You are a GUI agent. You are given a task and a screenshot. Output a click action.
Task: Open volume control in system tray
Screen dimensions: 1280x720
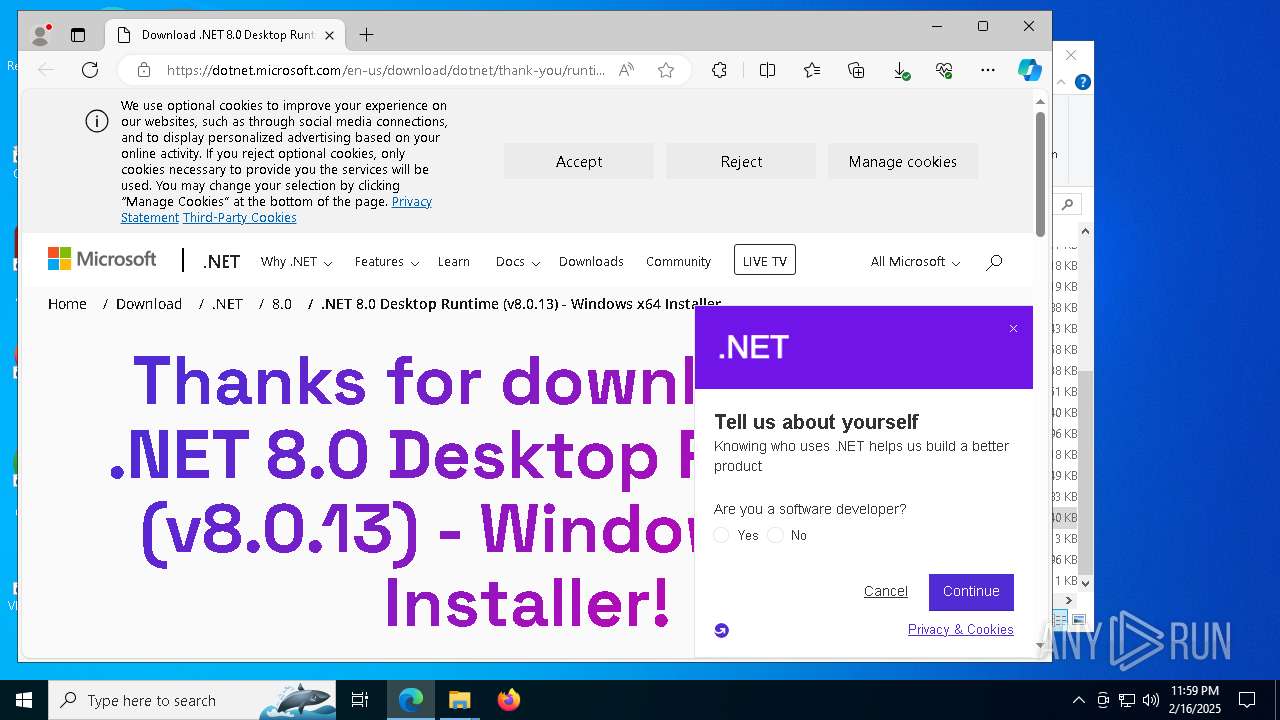pyautogui.click(x=1151, y=700)
